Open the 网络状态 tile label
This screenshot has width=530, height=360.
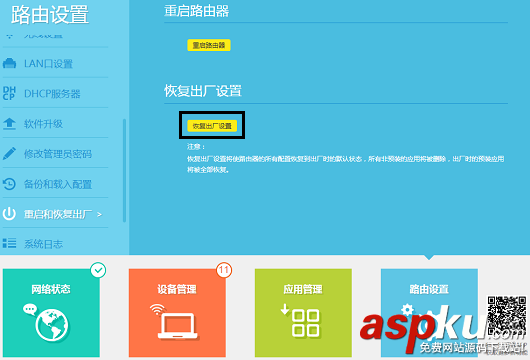pos(51,289)
